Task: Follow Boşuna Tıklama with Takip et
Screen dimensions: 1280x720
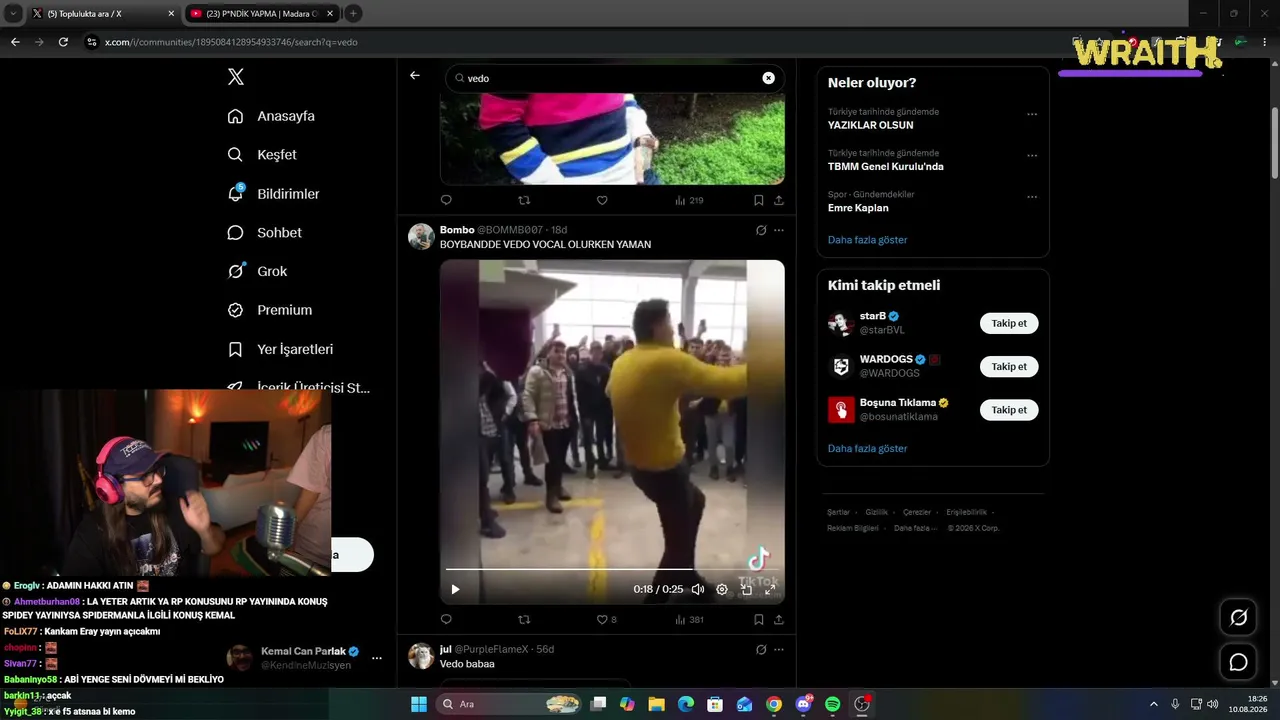Action: tap(1009, 410)
